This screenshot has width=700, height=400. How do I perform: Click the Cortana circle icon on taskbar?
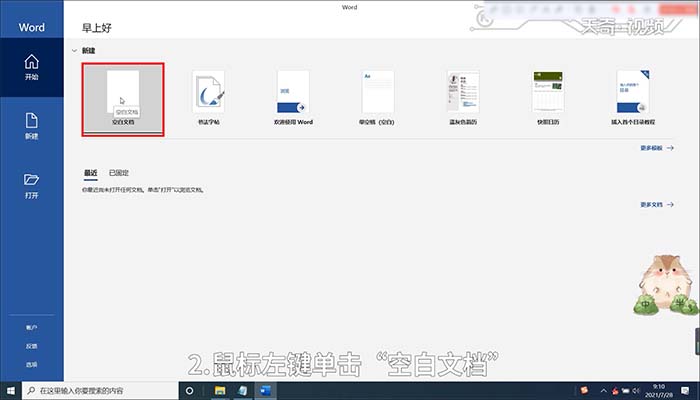click(x=189, y=391)
